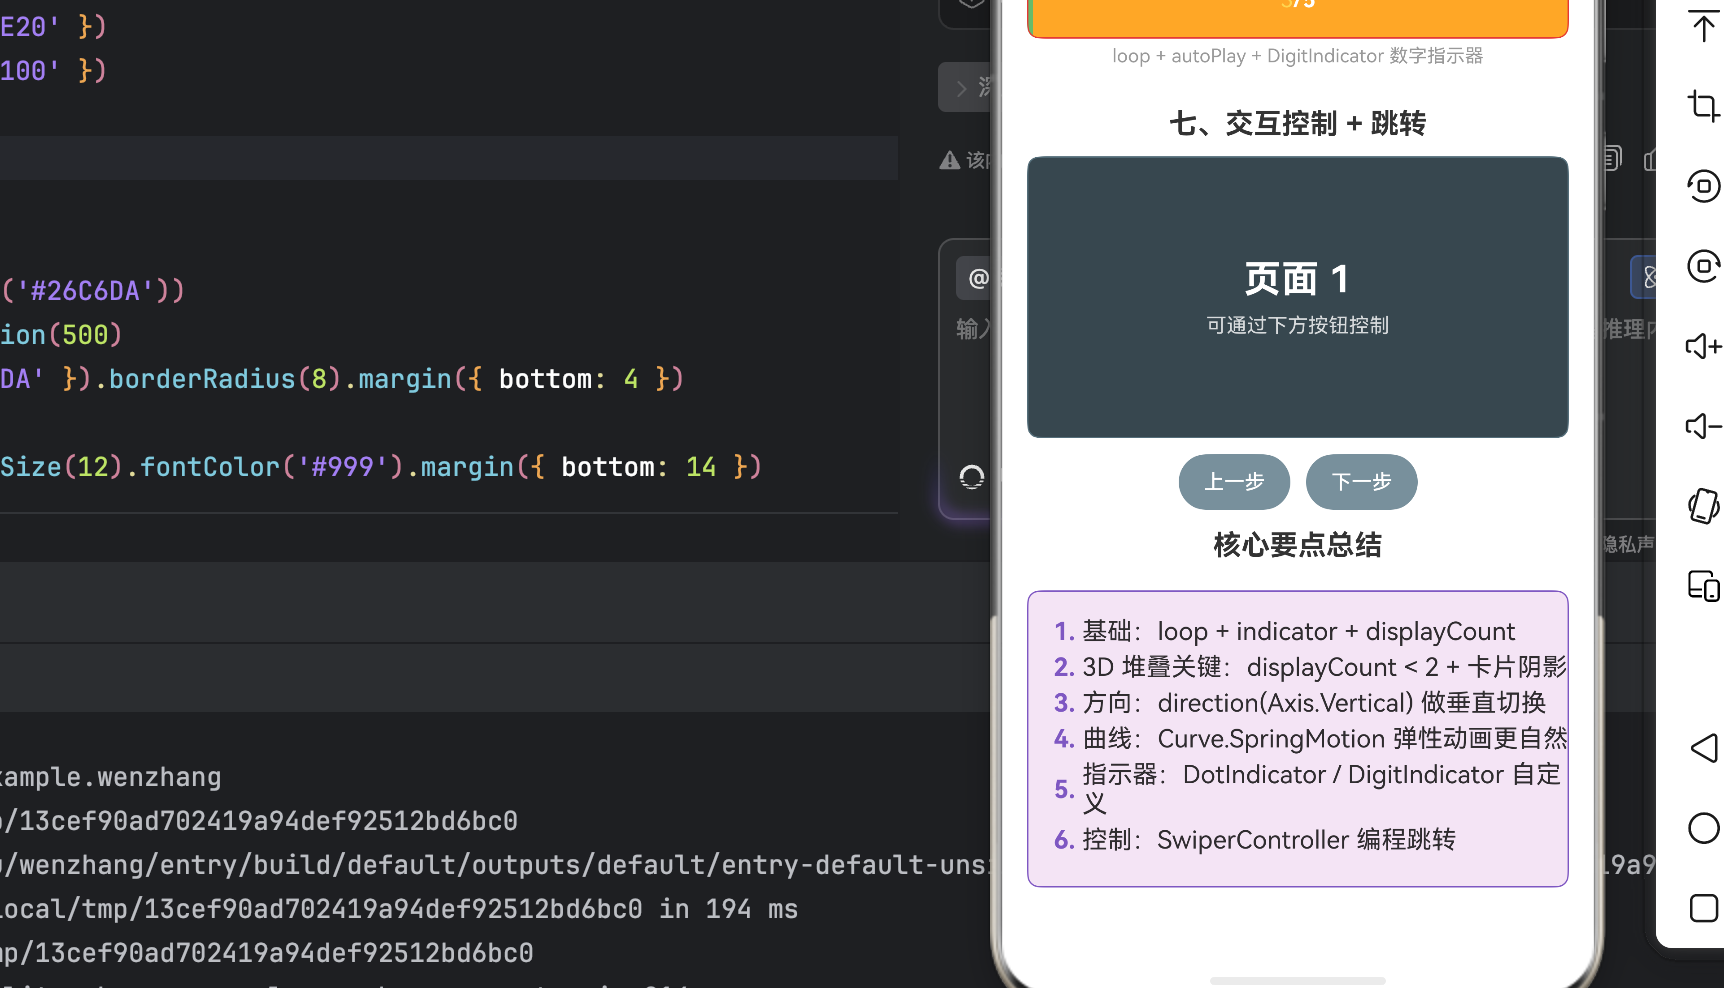1724x988 pixels.
Task: Click the '#26C6DA' color code line
Action: (x=93, y=291)
